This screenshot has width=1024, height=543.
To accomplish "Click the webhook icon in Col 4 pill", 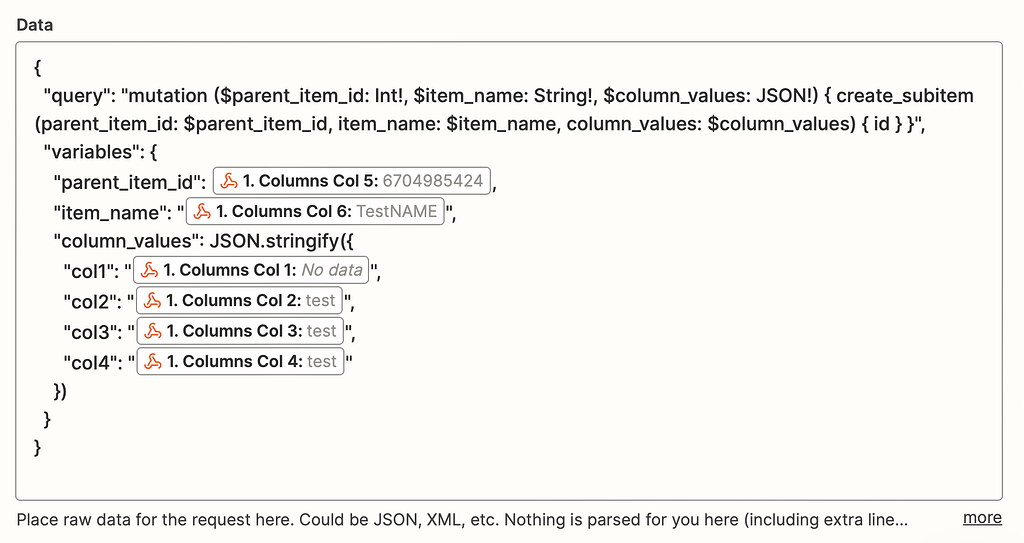I will [x=153, y=361].
